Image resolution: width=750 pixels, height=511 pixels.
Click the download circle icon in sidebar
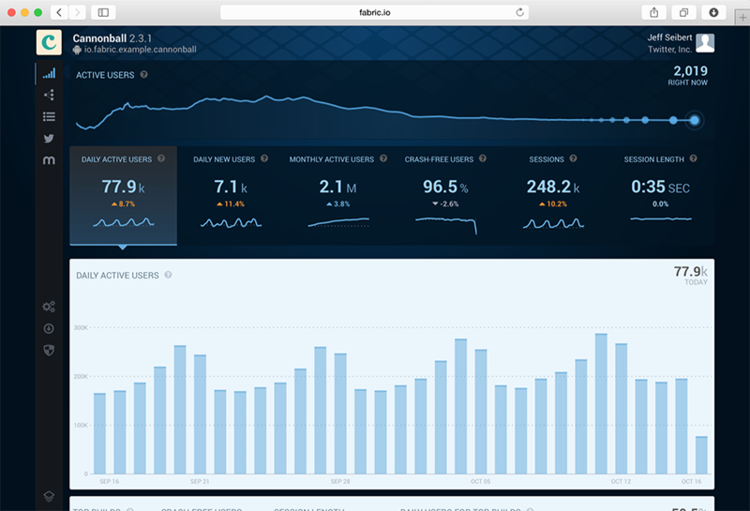(48, 328)
